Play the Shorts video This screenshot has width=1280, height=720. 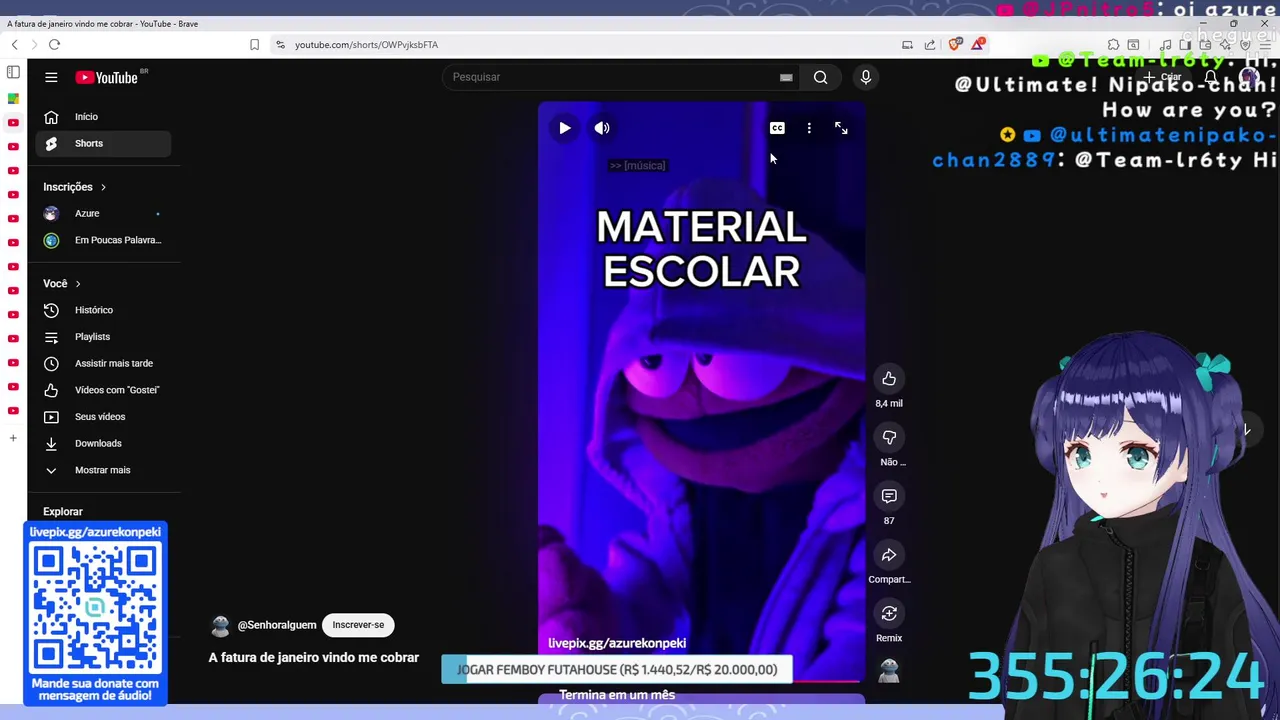tap(565, 128)
